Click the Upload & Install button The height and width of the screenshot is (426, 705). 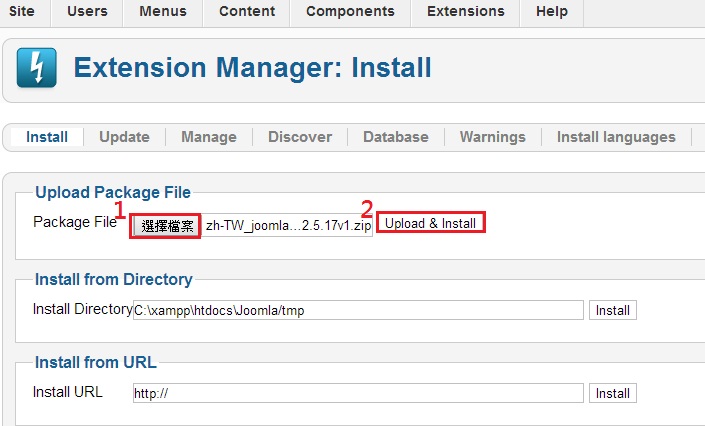point(430,223)
